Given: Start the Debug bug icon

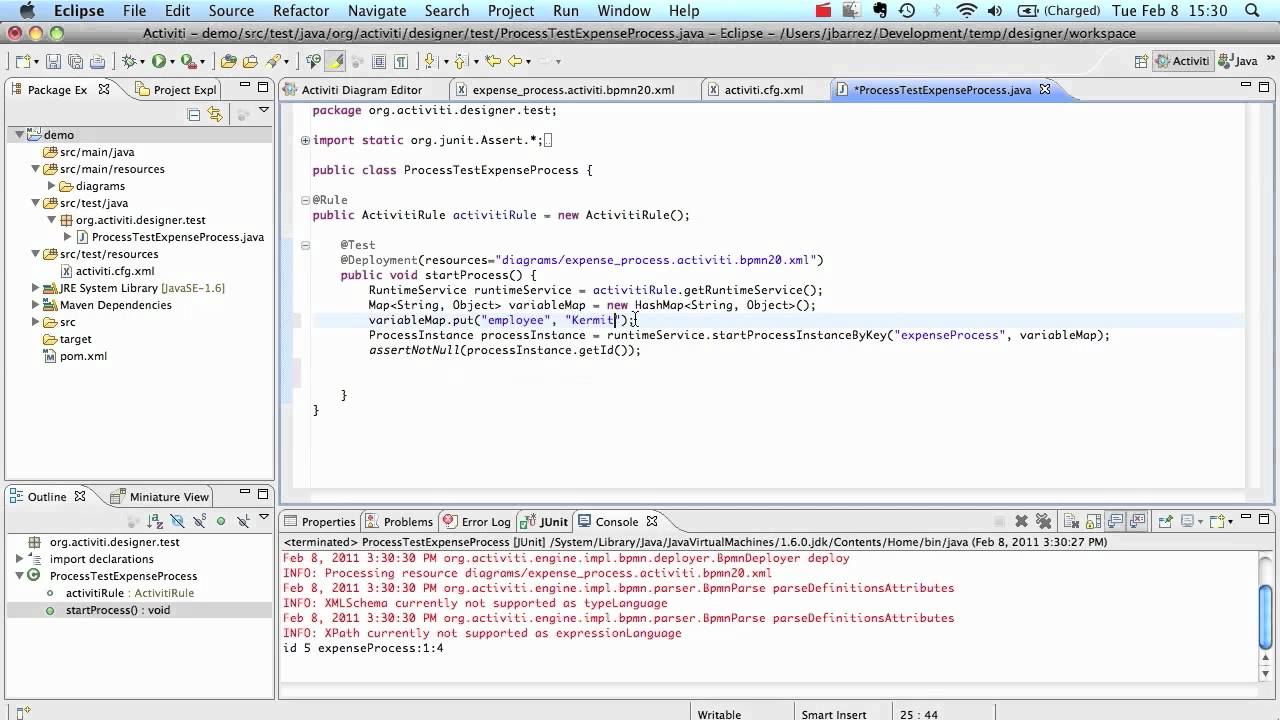Looking at the screenshot, I should click(x=129, y=61).
